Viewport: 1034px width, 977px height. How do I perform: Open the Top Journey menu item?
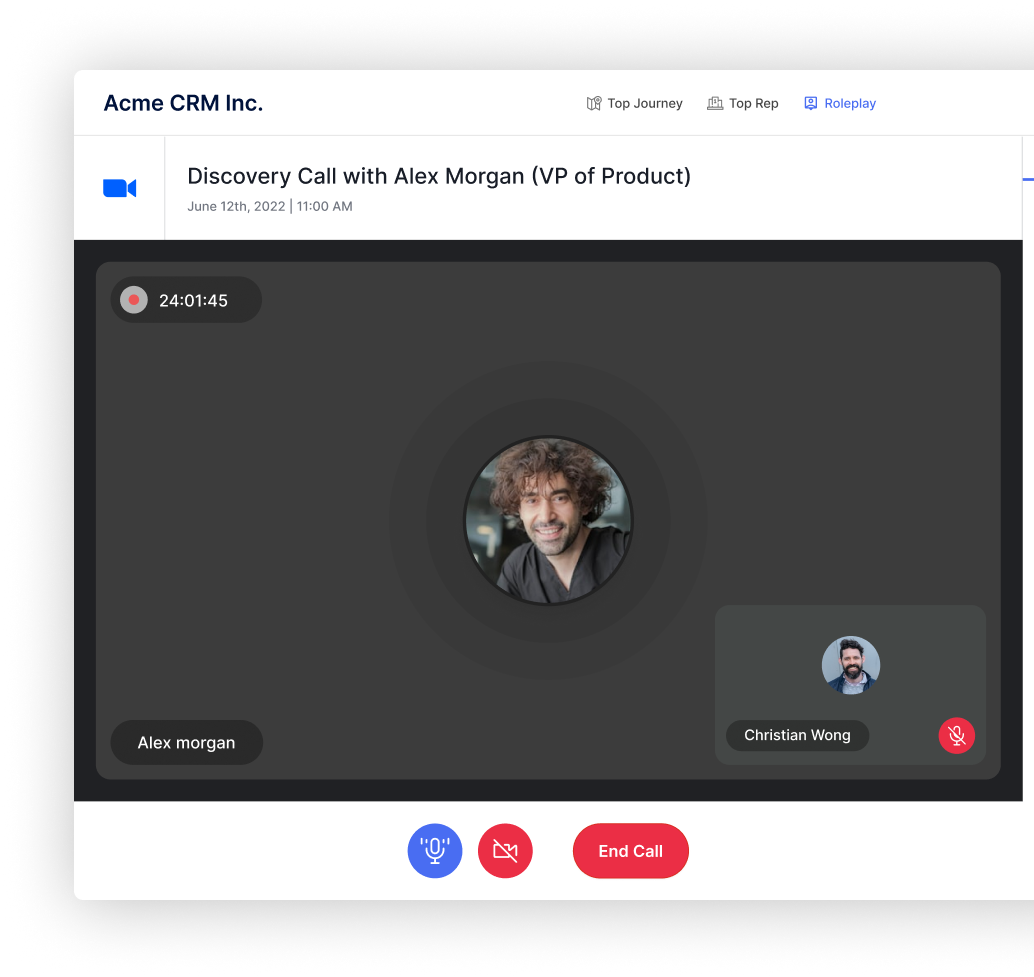point(634,104)
